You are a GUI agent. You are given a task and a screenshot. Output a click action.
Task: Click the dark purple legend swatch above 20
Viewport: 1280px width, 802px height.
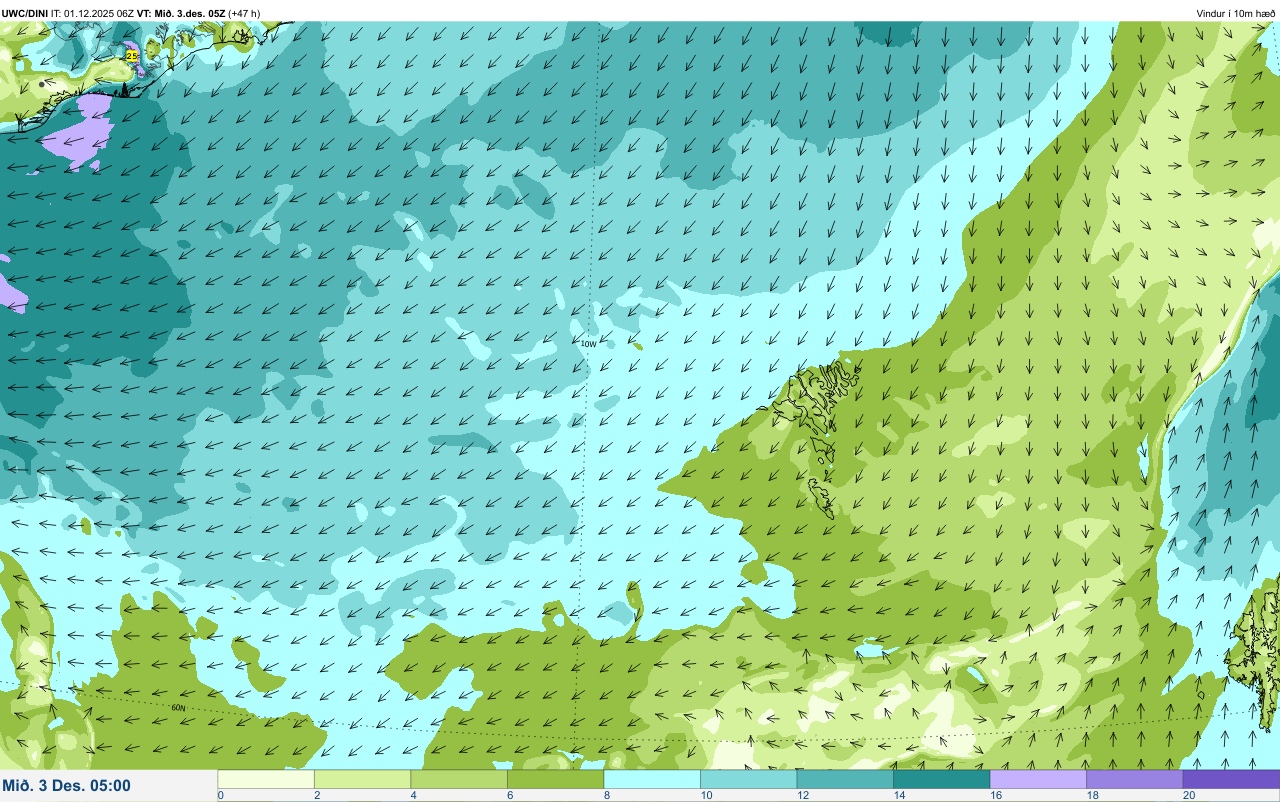click(1231, 779)
